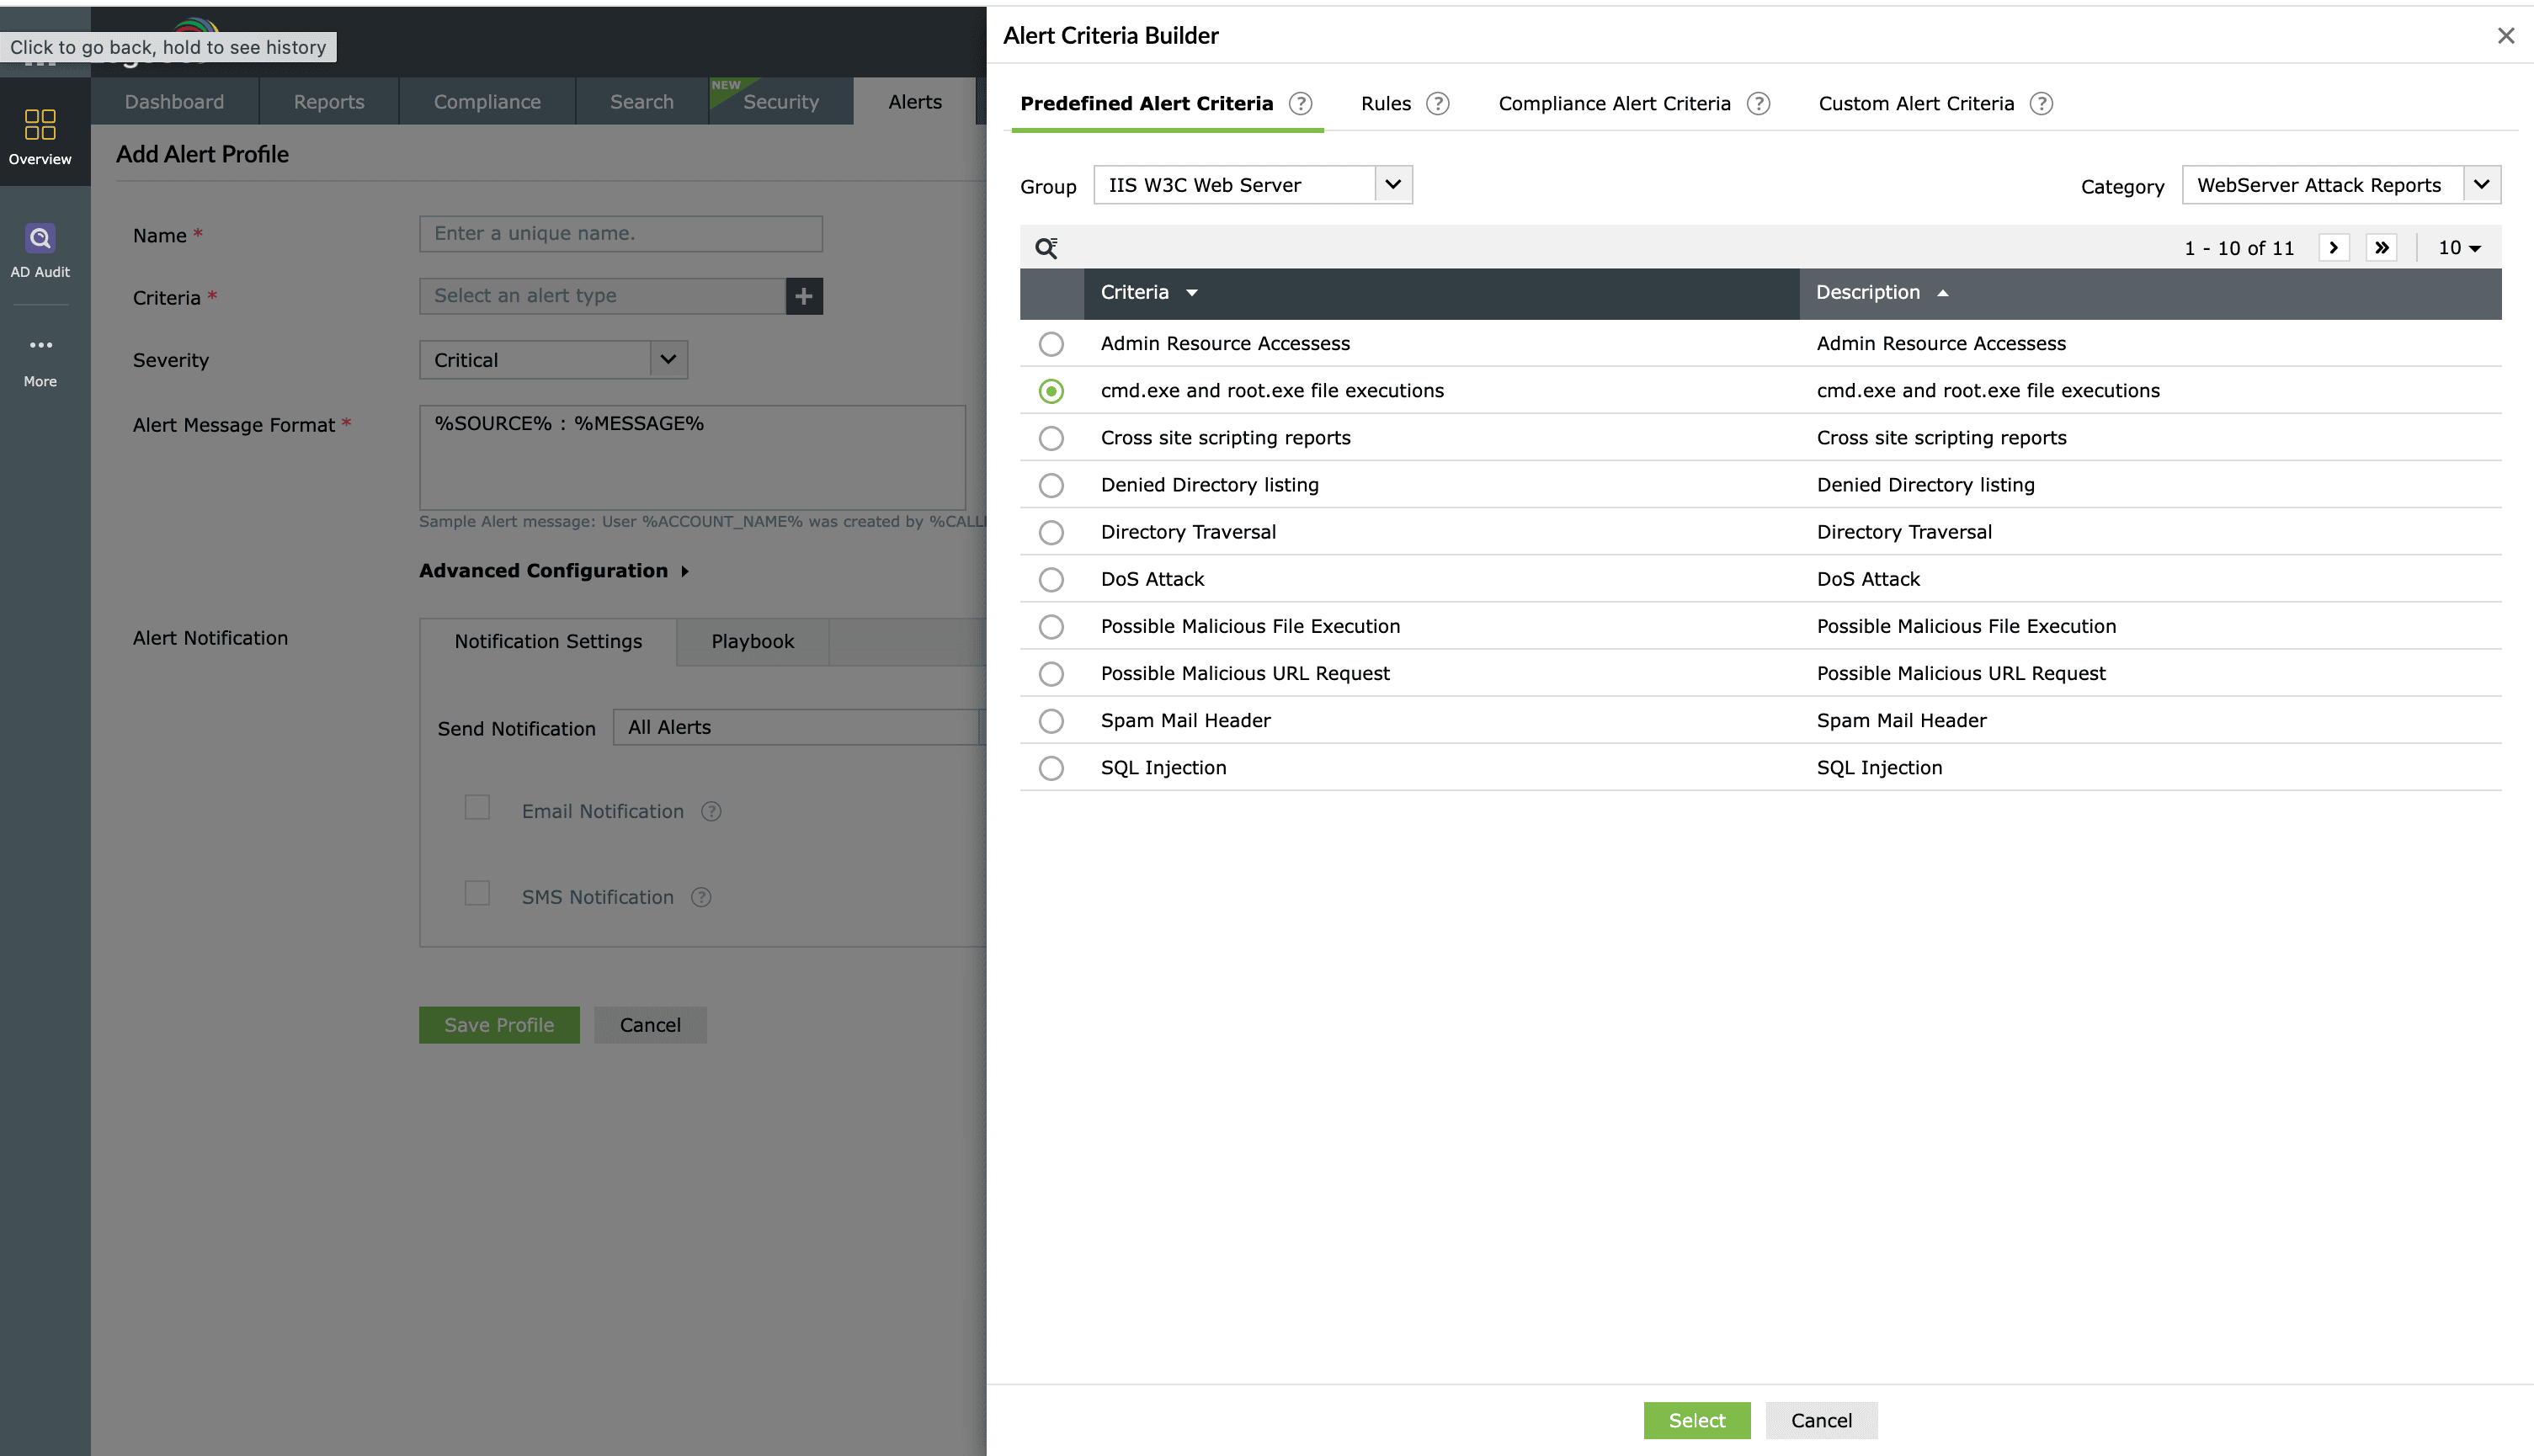This screenshot has height=1456, width=2534.
Task: Click the green Select button
Action: click(x=1696, y=1420)
